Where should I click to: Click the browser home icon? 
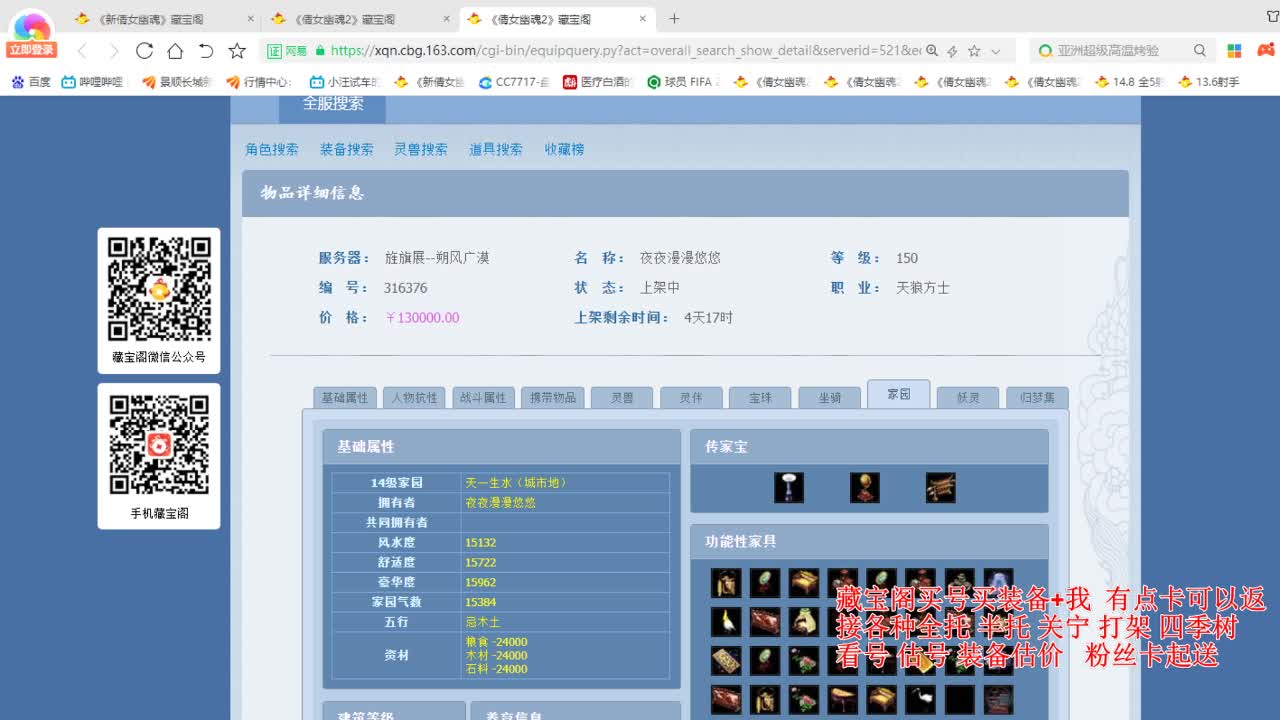174,50
